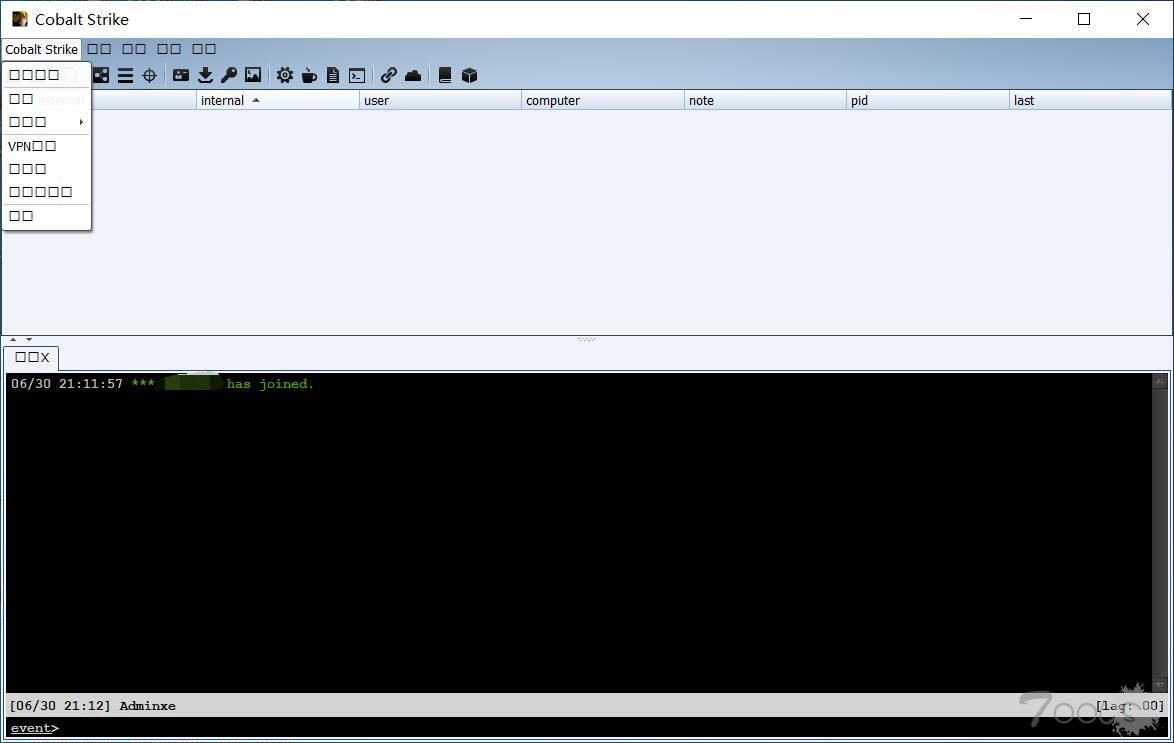Choose the VPN entry in the open menu
1174x743 pixels.
(46, 146)
